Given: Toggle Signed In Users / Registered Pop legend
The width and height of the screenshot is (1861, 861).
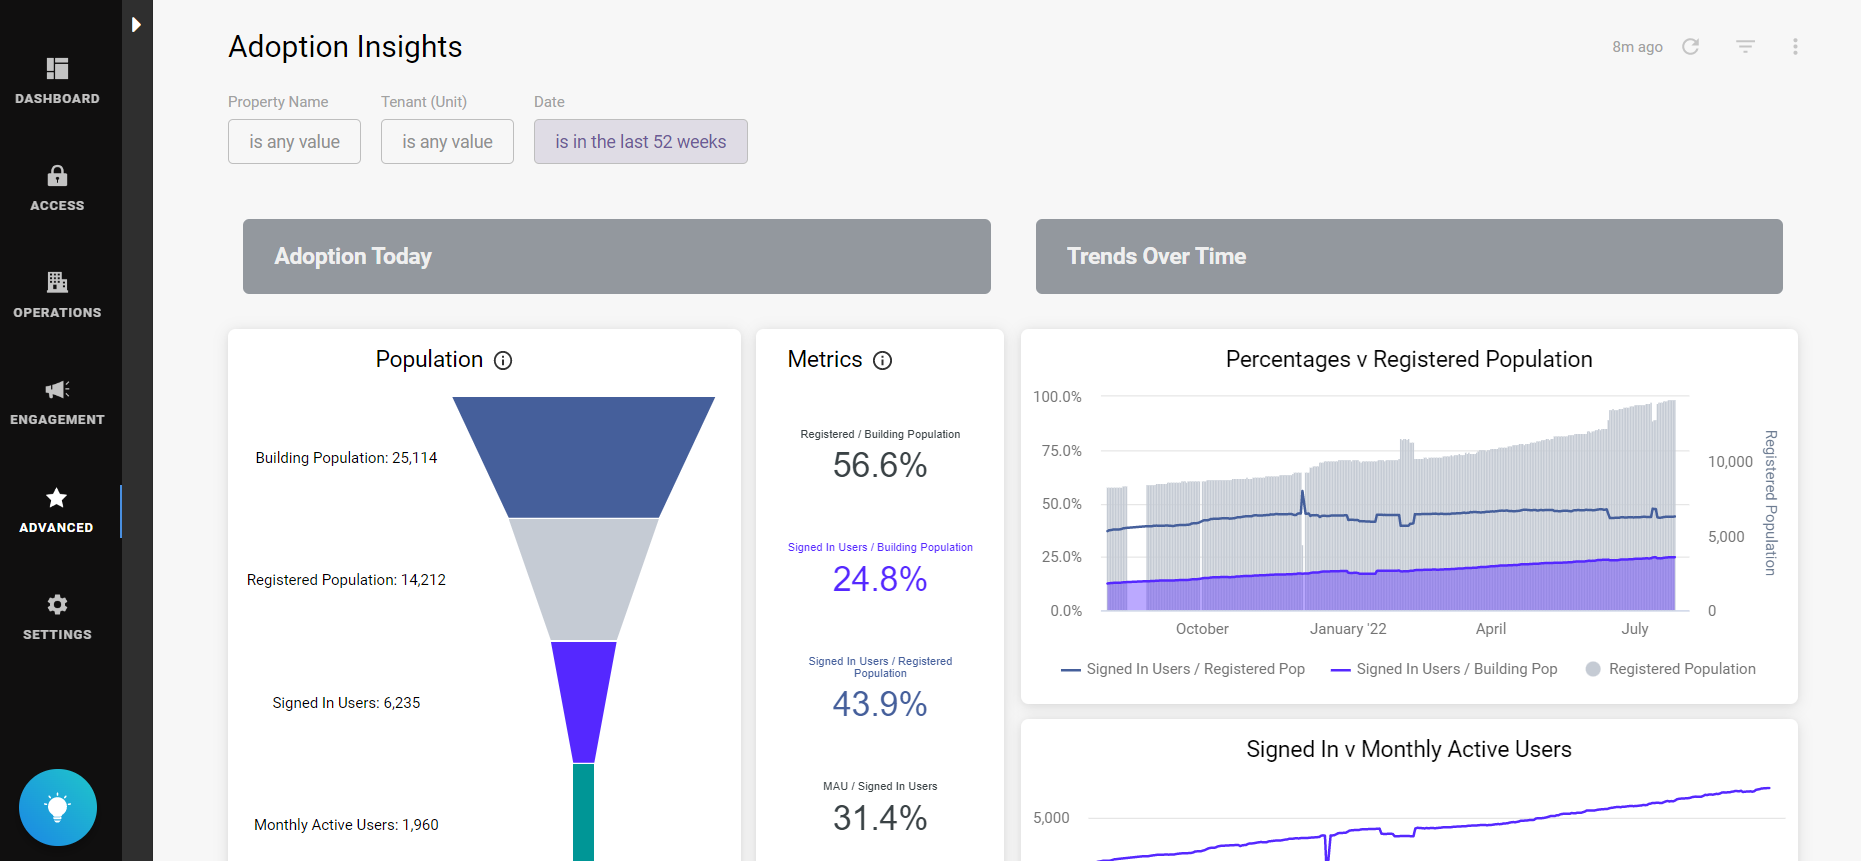Looking at the screenshot, I should point(1183,669).
